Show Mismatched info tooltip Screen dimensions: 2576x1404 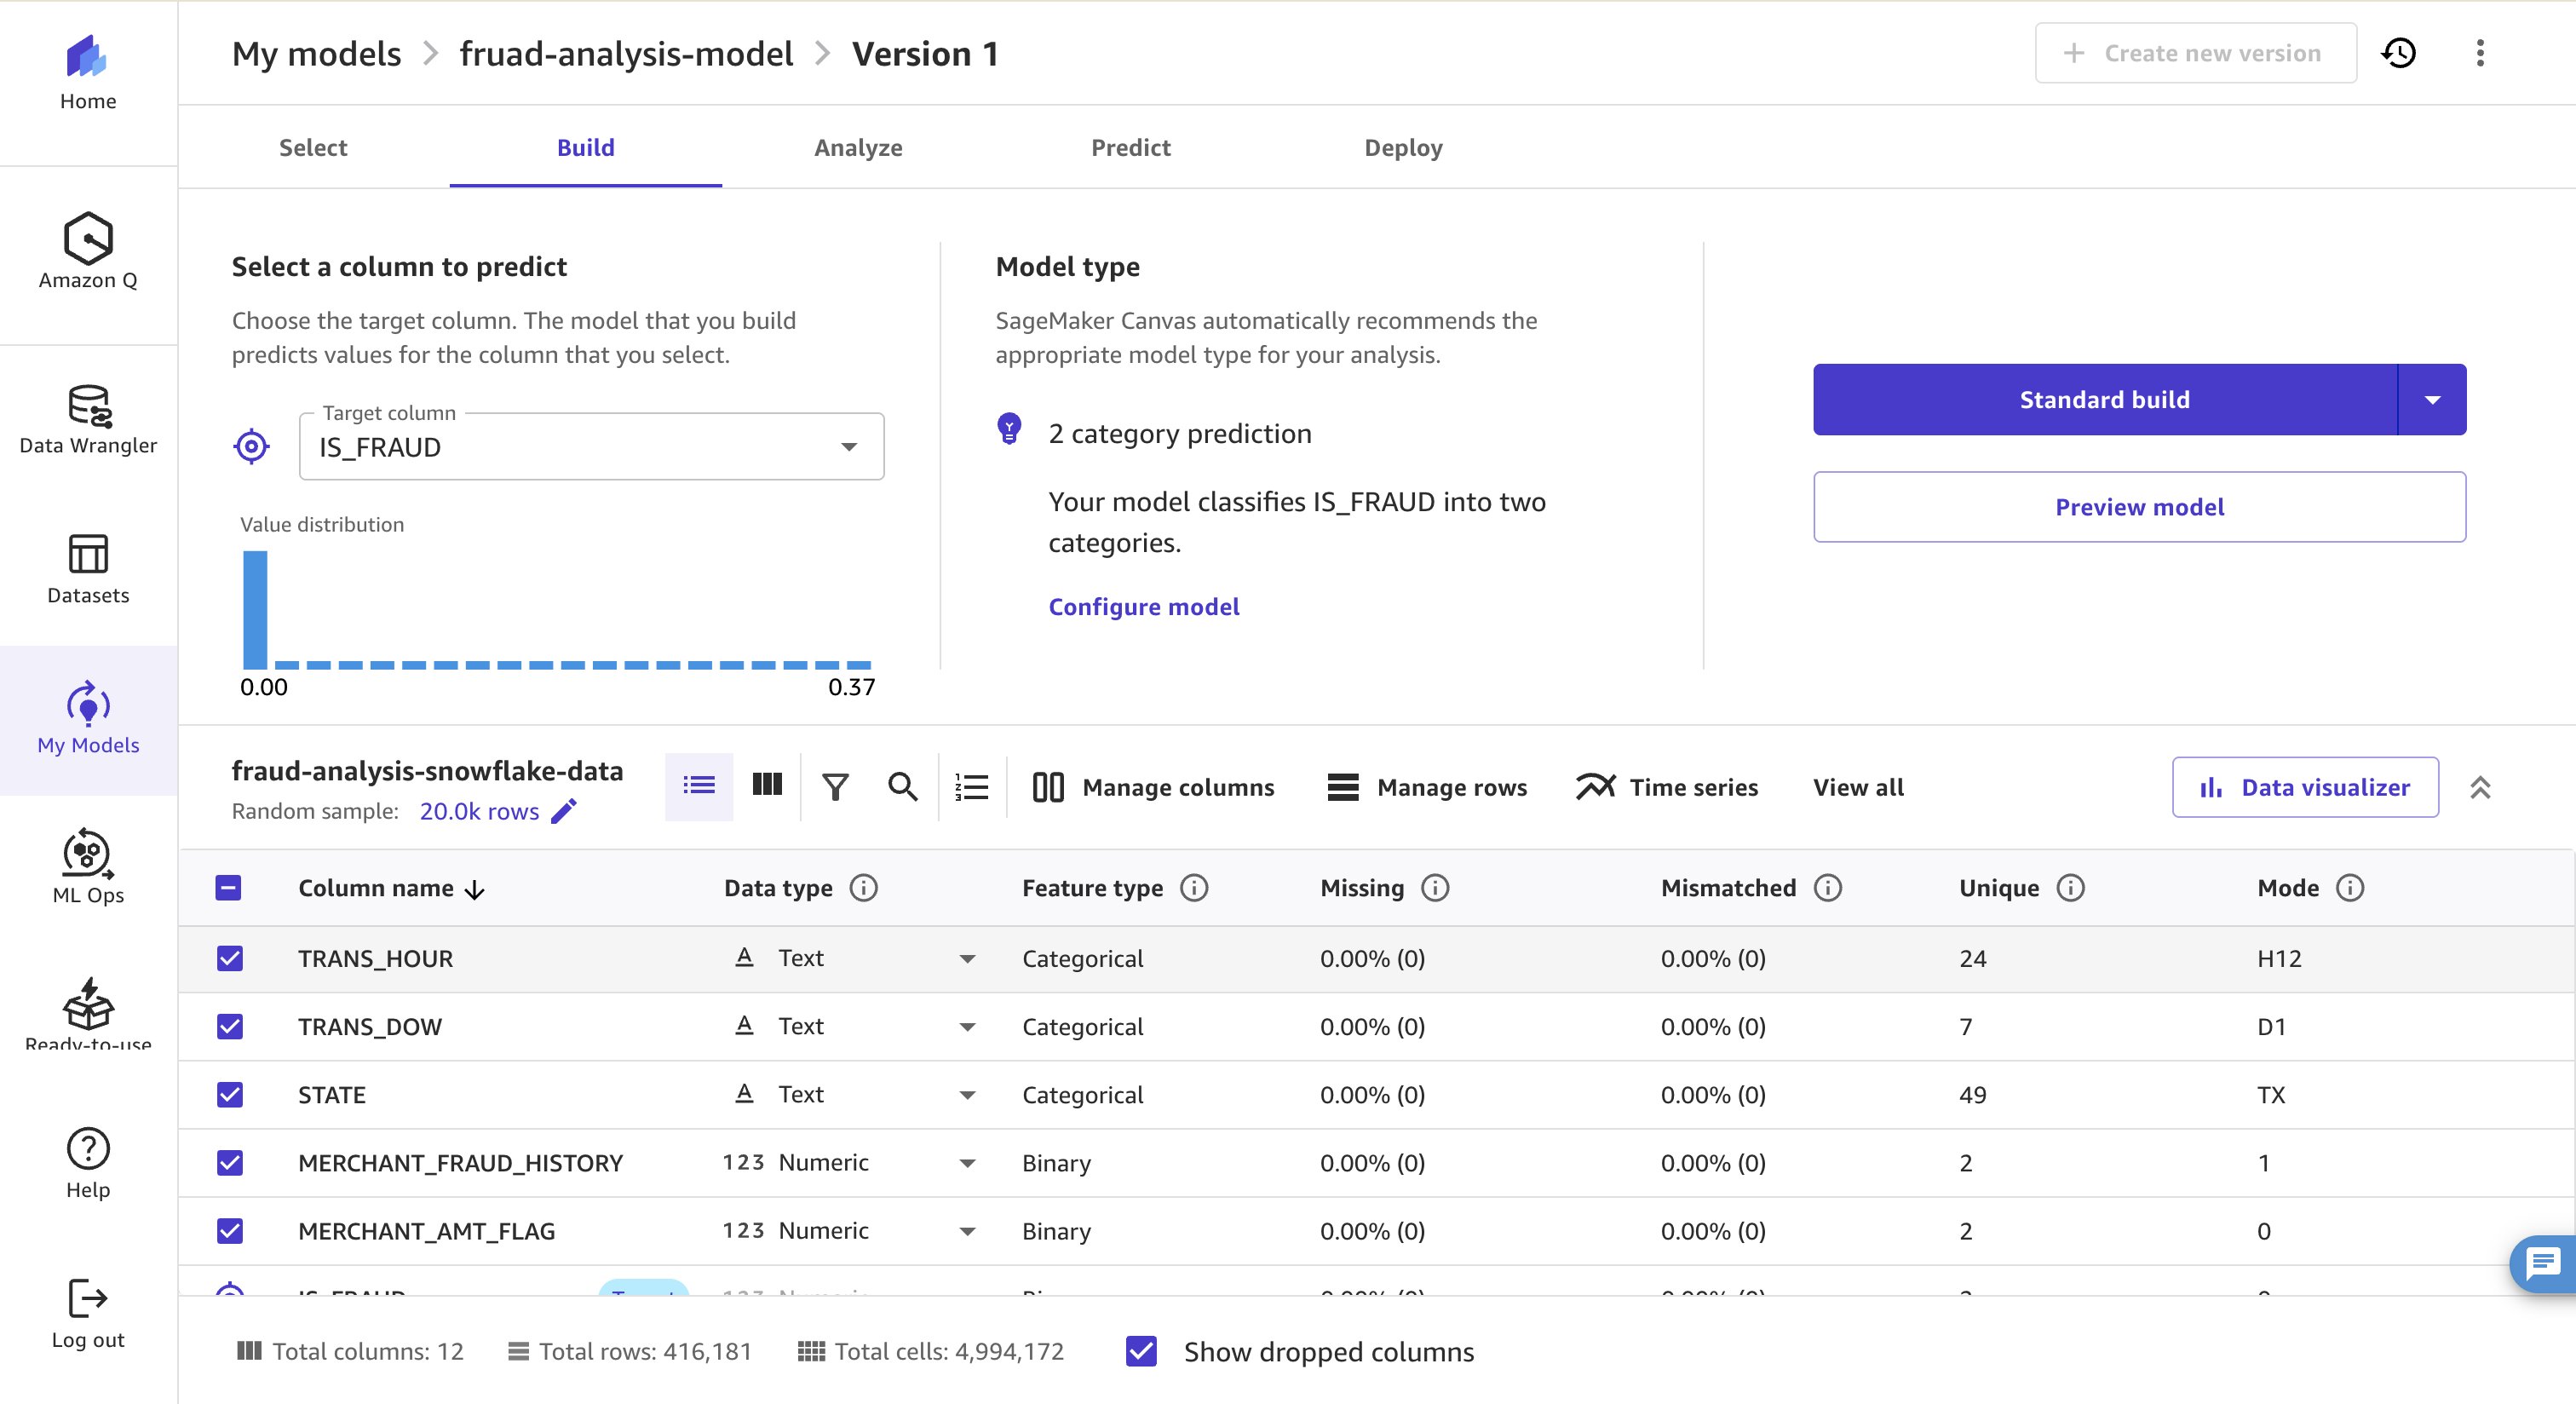1828,888
